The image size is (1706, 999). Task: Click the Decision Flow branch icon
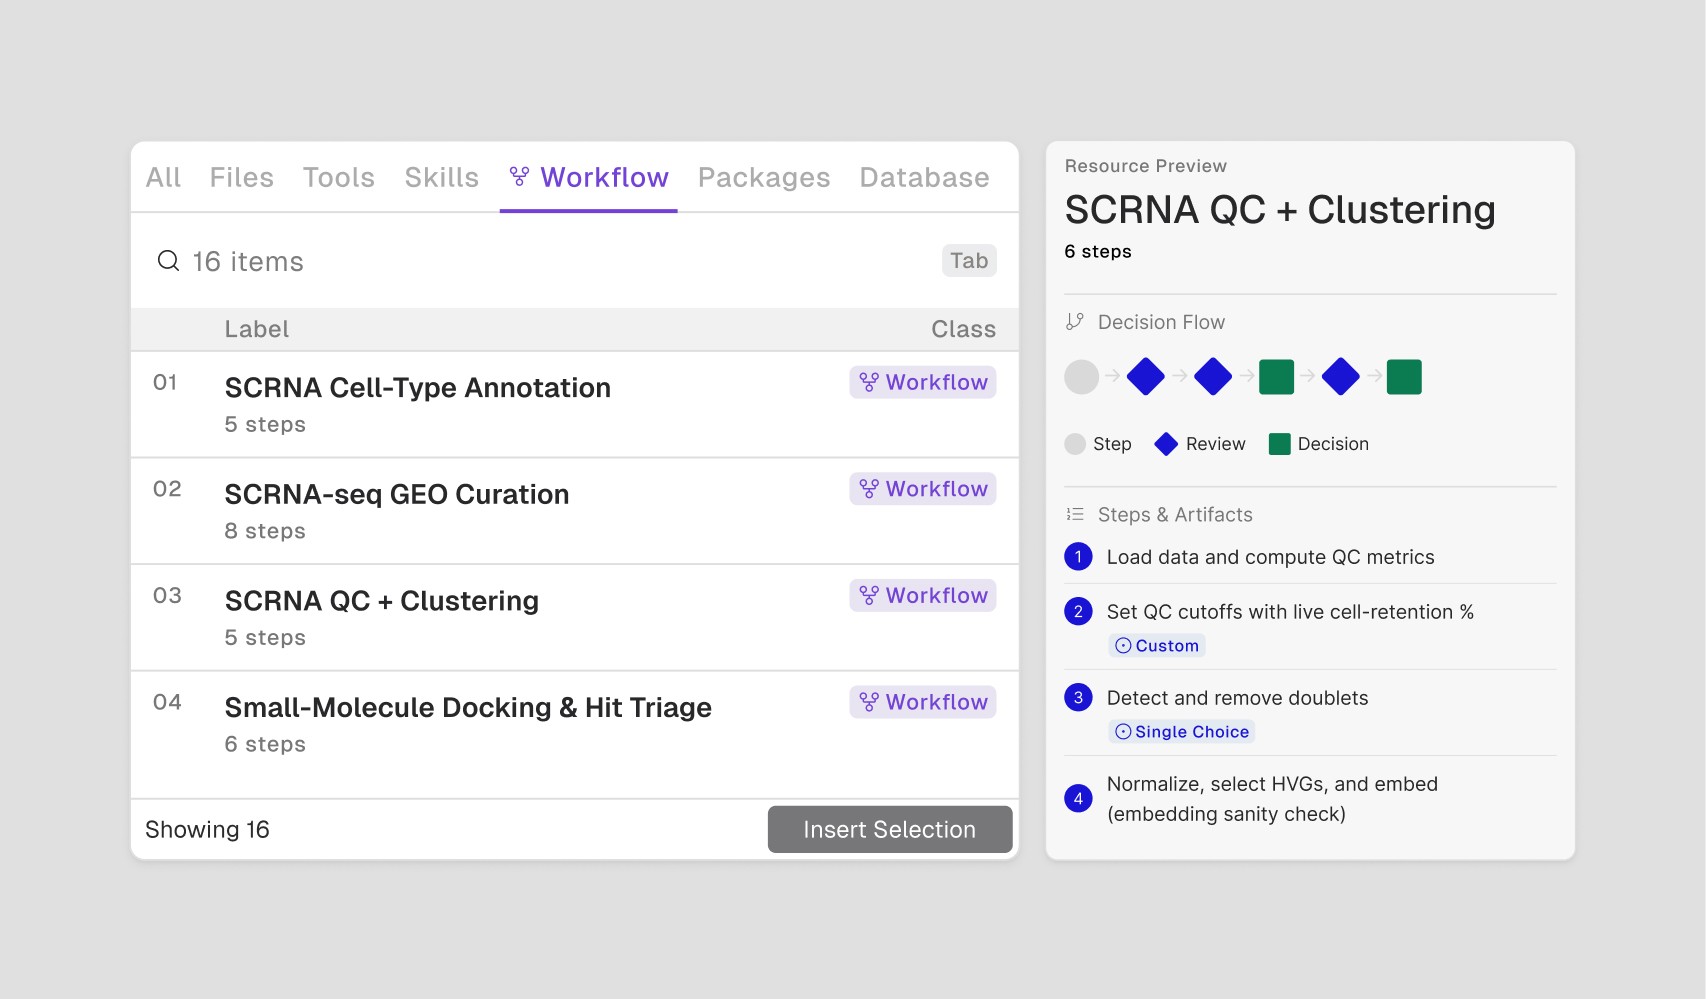pyautogui.click(x=1075, y=322)
